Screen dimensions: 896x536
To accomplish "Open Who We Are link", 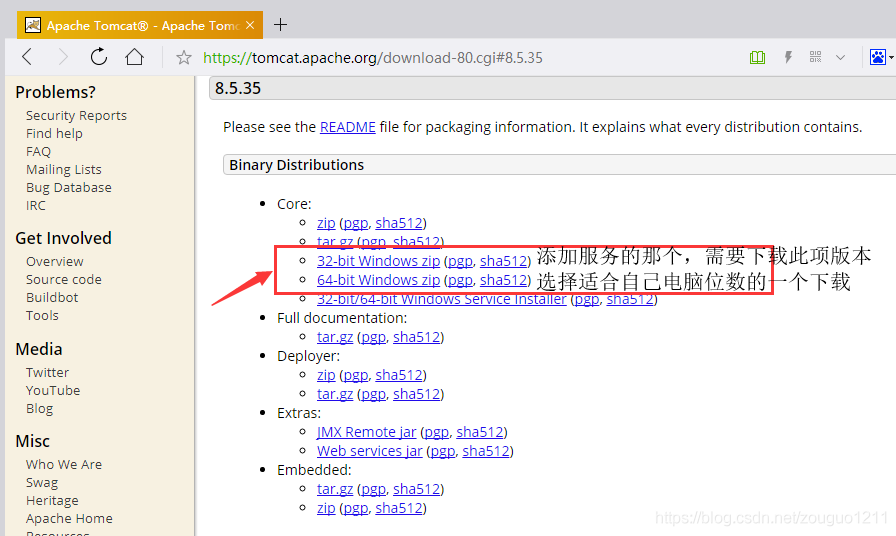I will (64, 465).
